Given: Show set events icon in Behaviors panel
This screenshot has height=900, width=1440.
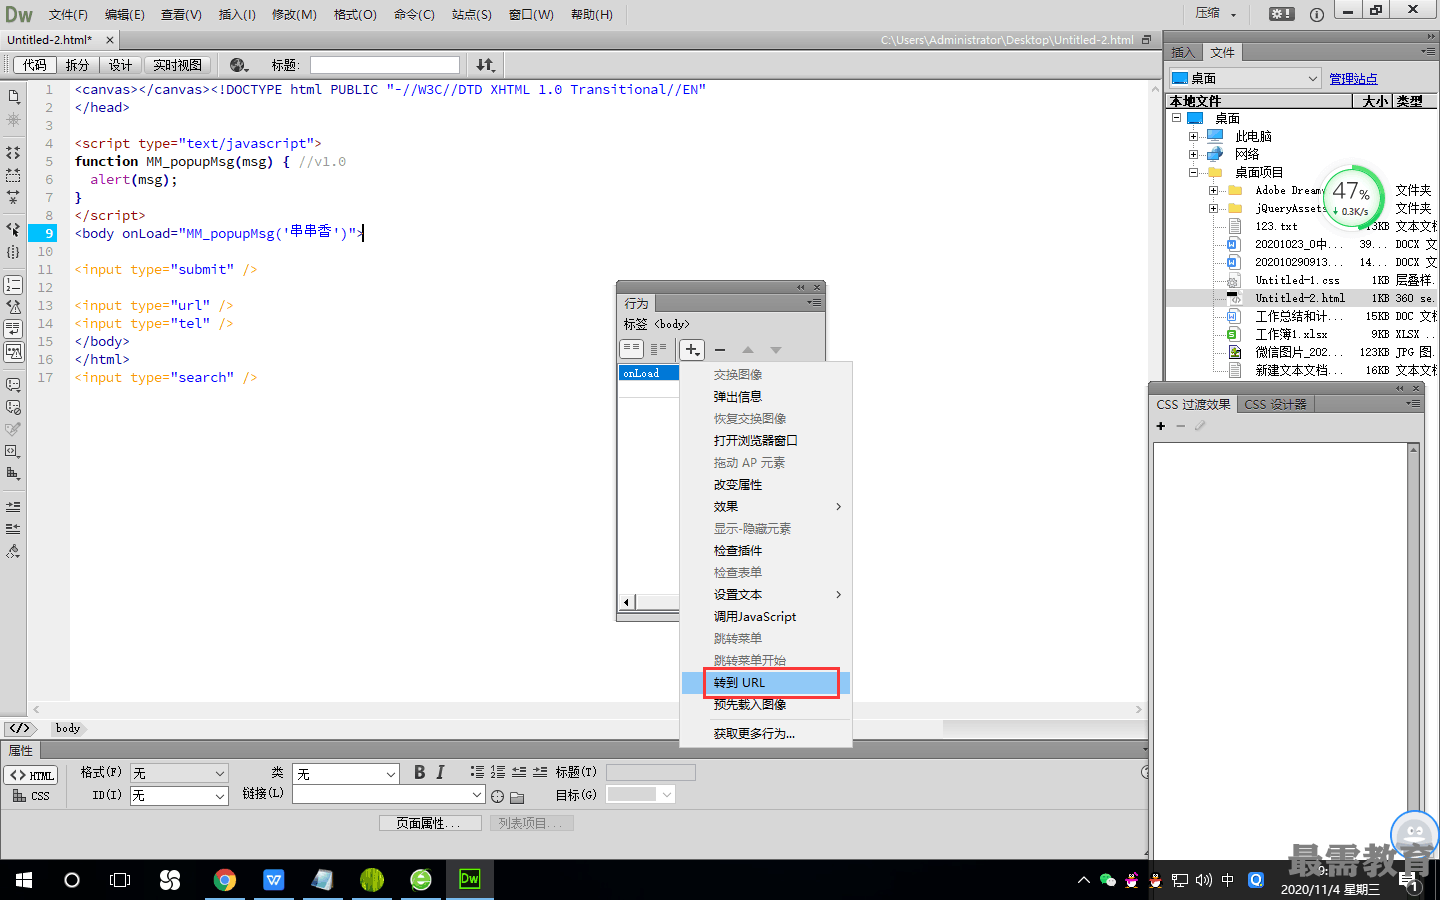Looking at the screenshot, I should [x=631, y=349].
